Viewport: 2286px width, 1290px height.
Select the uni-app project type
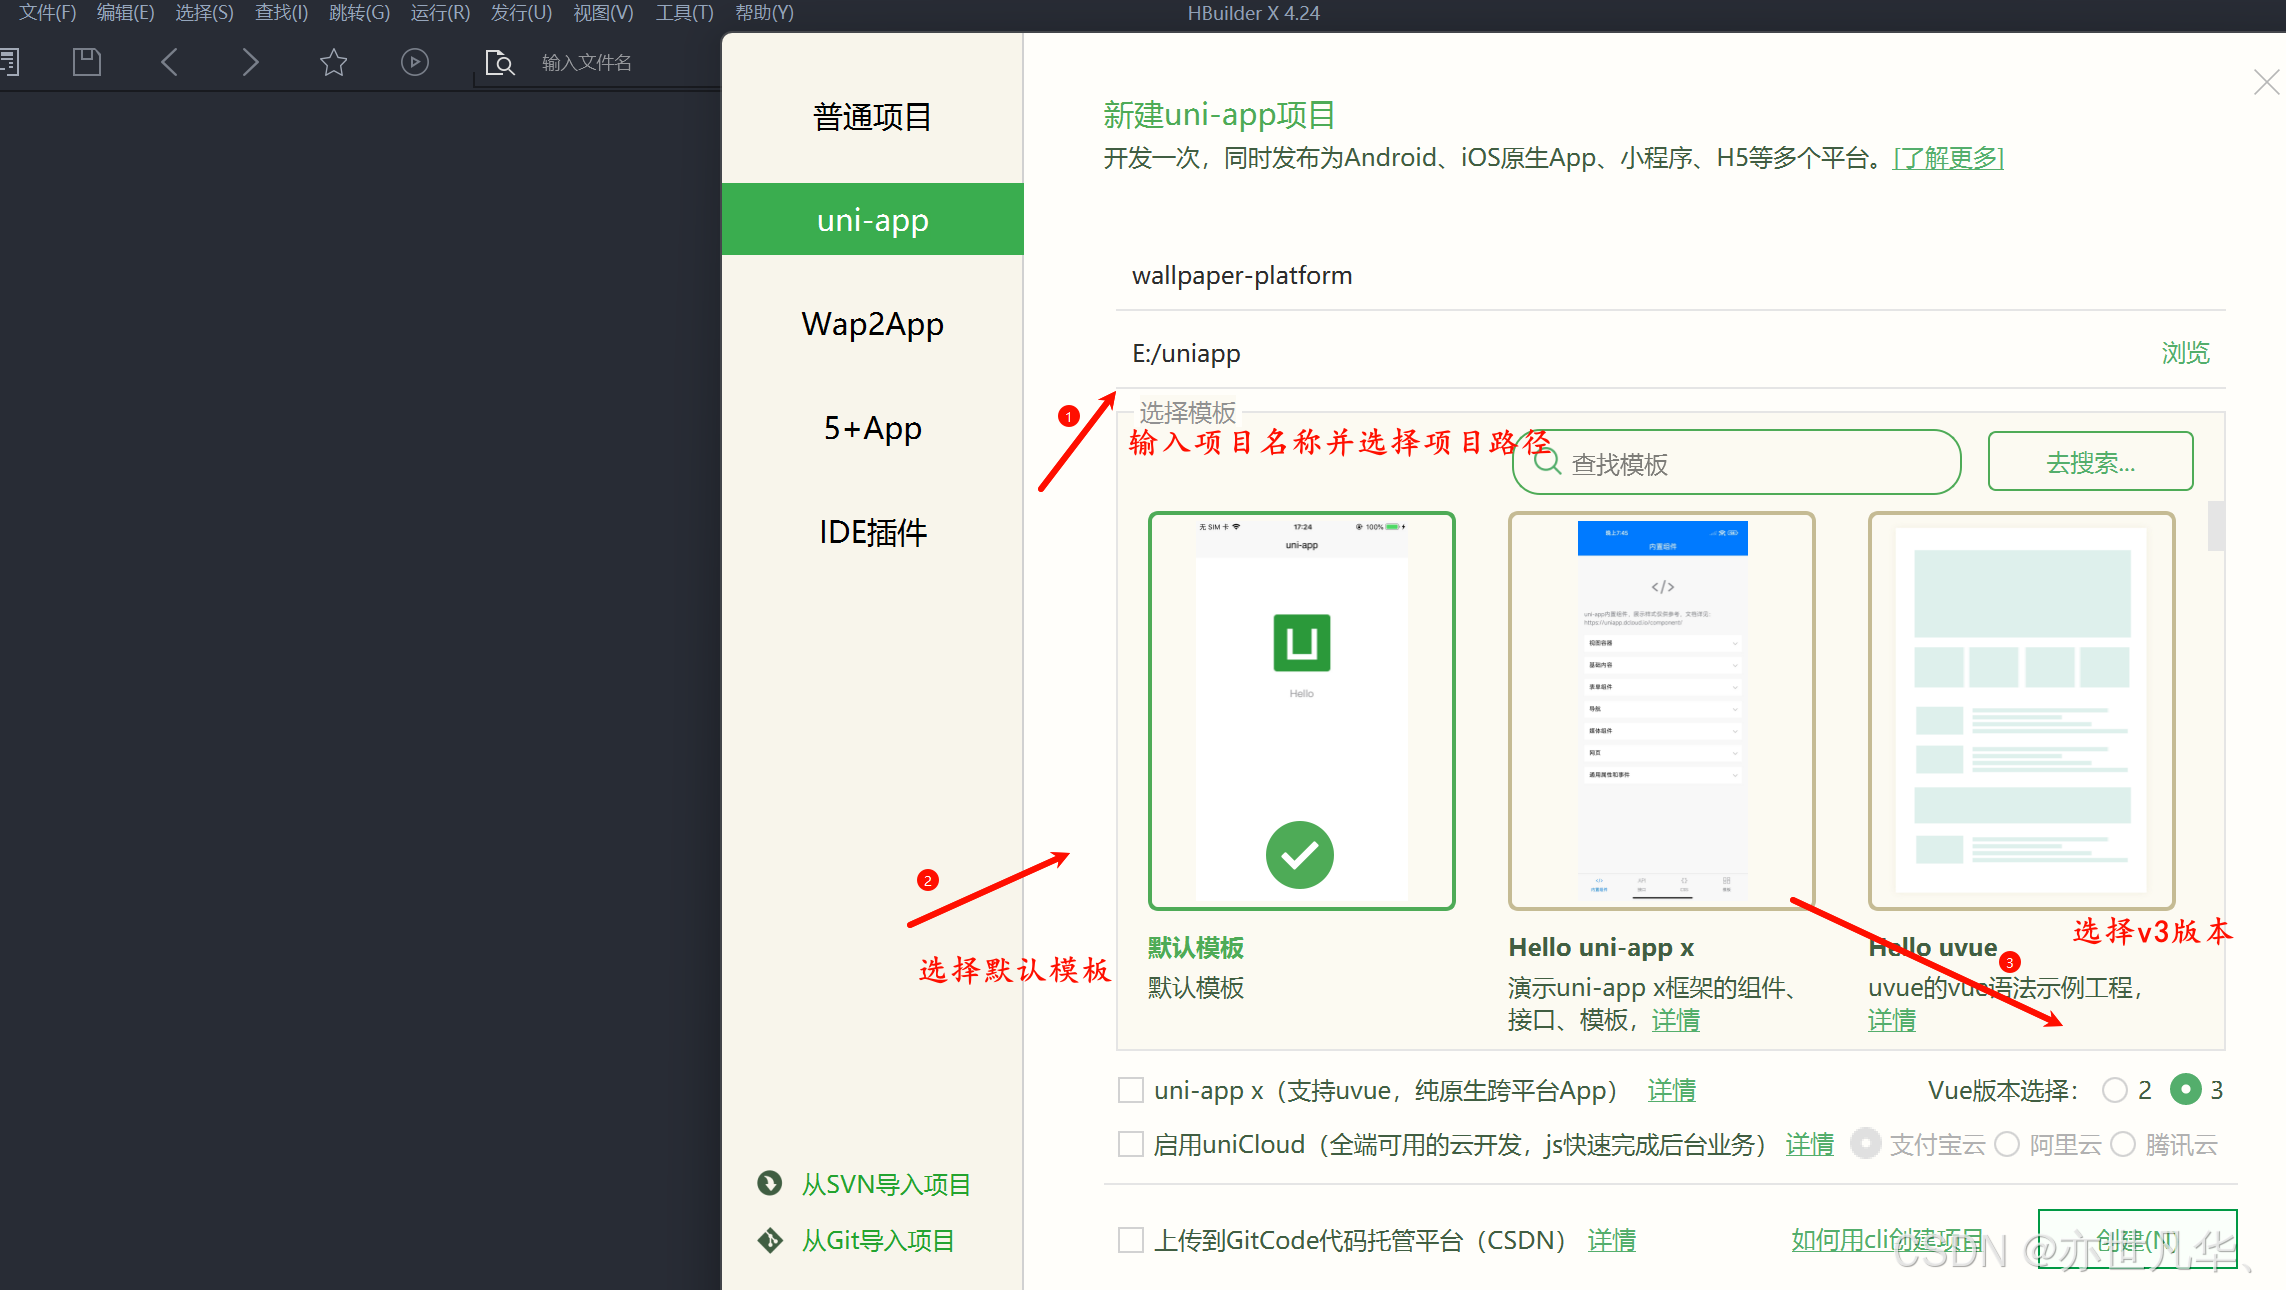pyautogui.click(x=873, y=219)
